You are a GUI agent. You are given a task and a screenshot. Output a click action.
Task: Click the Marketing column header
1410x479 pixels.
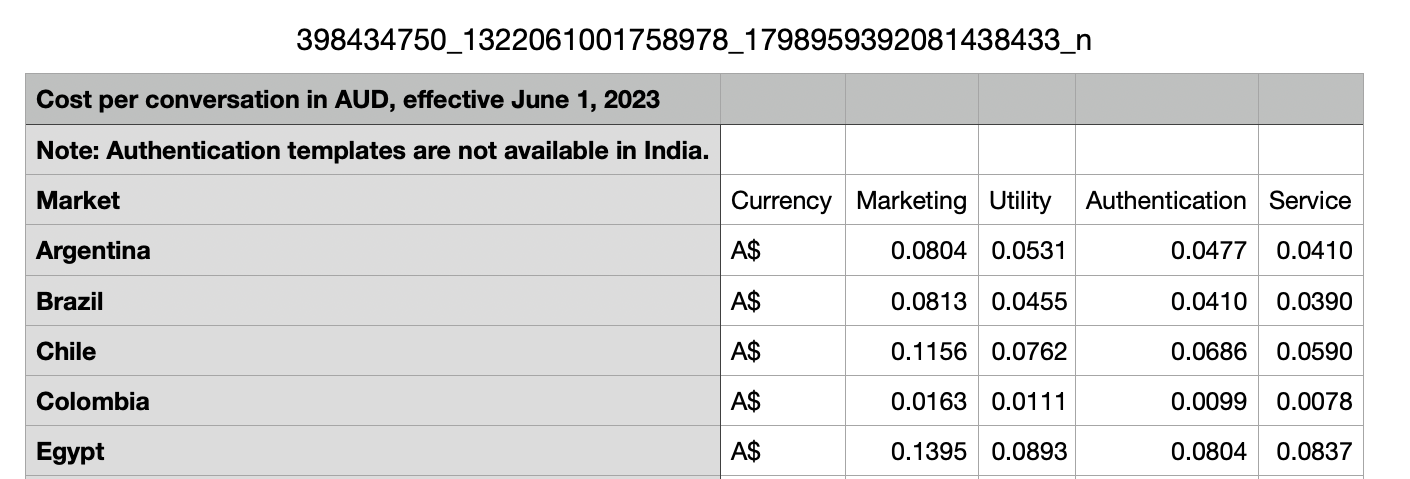tap(911, 201)
